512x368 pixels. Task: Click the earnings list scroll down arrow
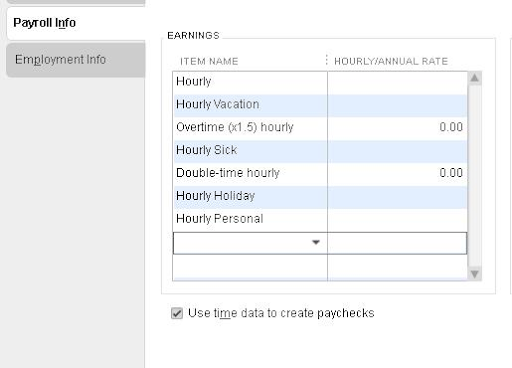pos(475,274)
